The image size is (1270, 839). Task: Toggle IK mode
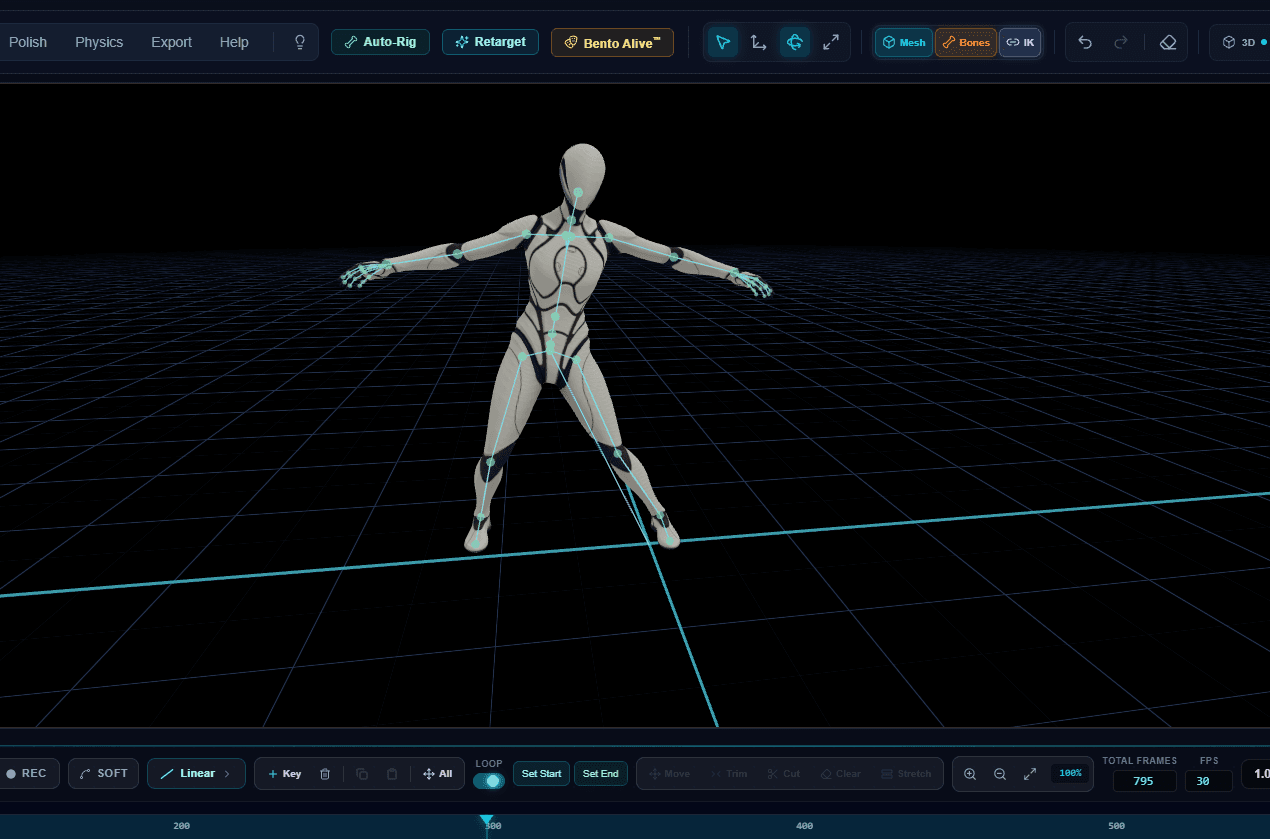pyautogui.click(x=1020, y=42)
